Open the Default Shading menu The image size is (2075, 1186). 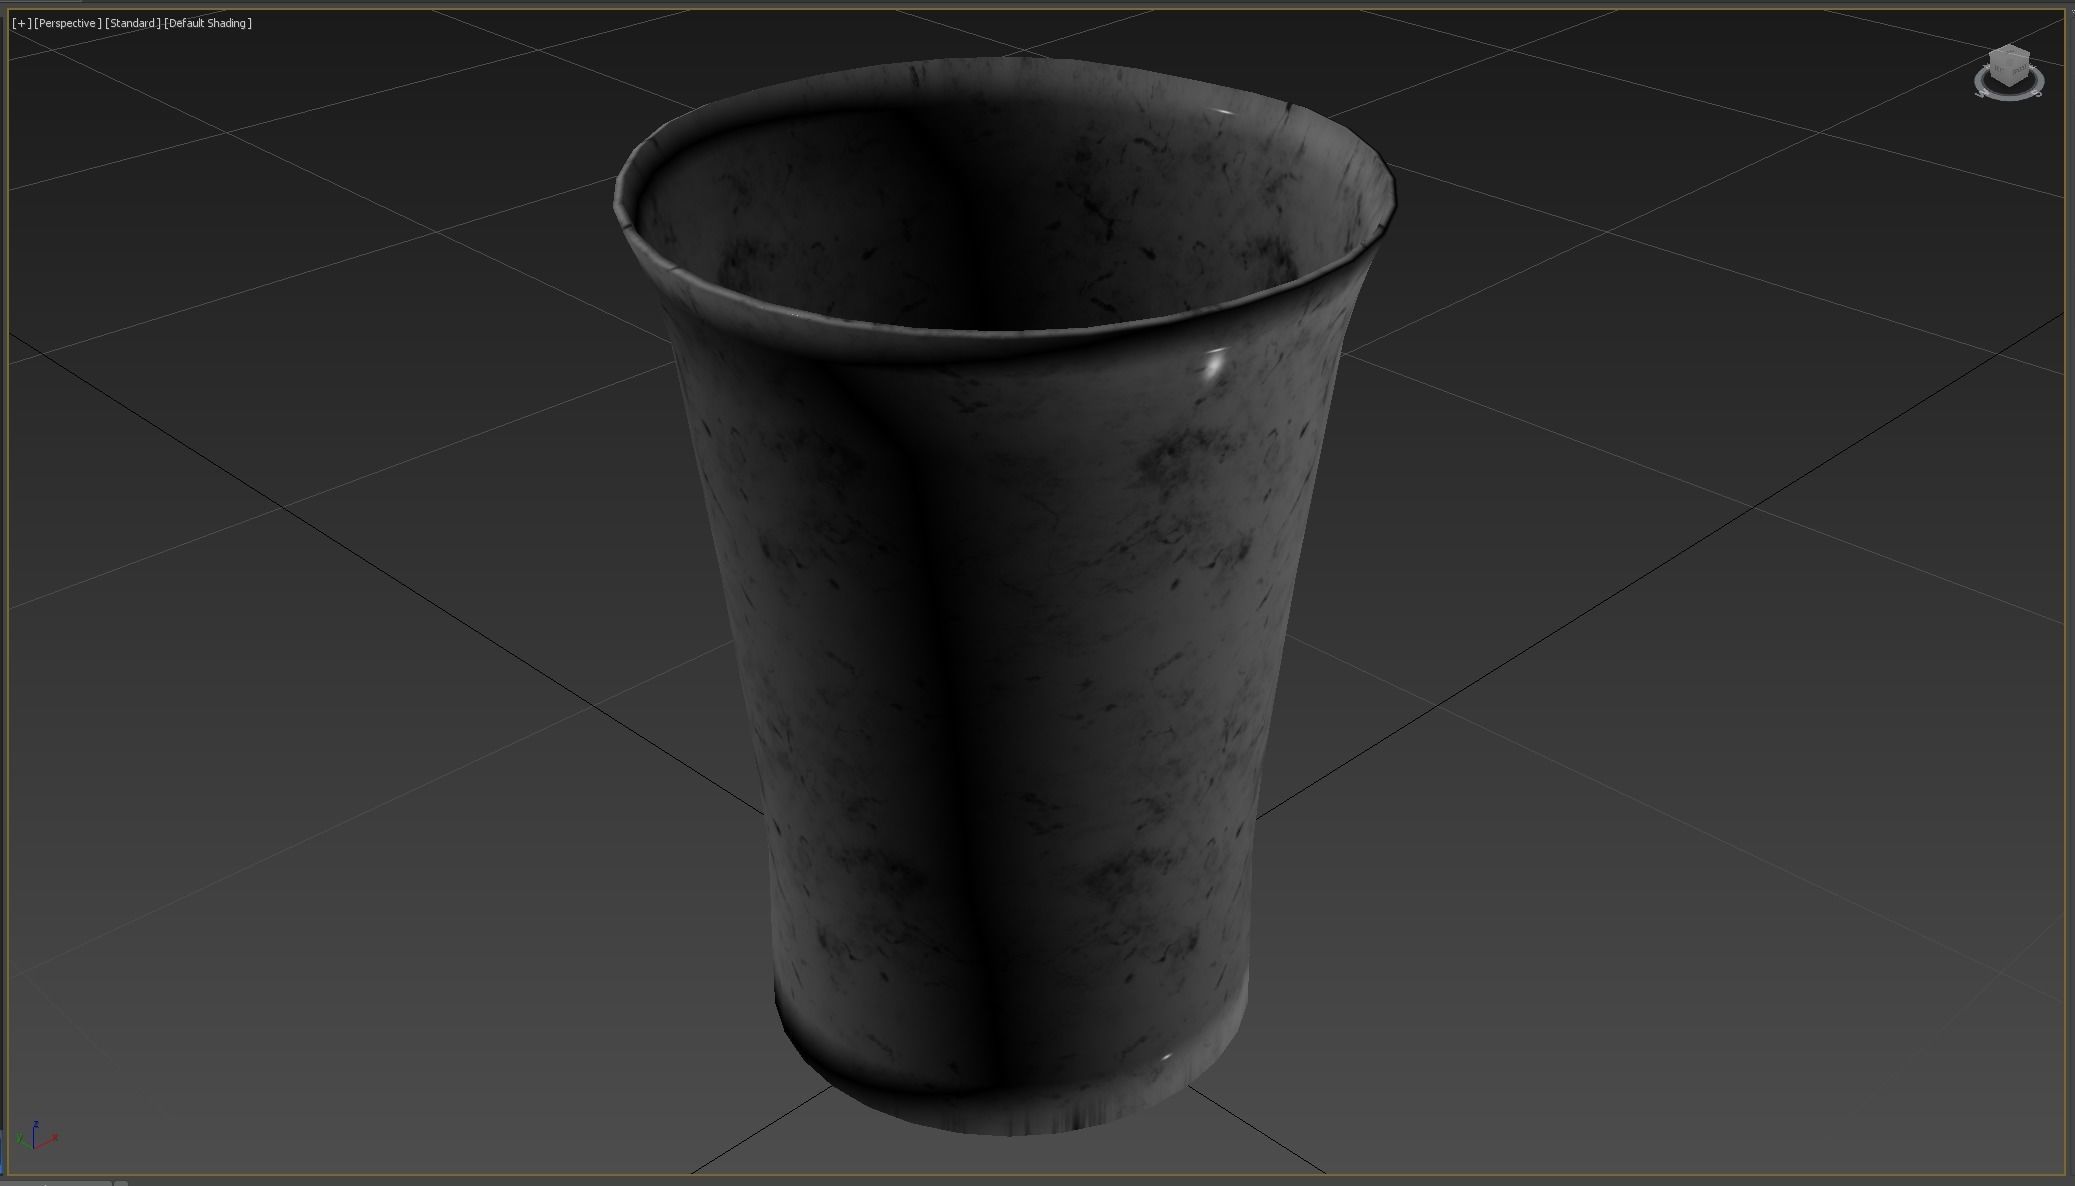[x=208, y=23]
